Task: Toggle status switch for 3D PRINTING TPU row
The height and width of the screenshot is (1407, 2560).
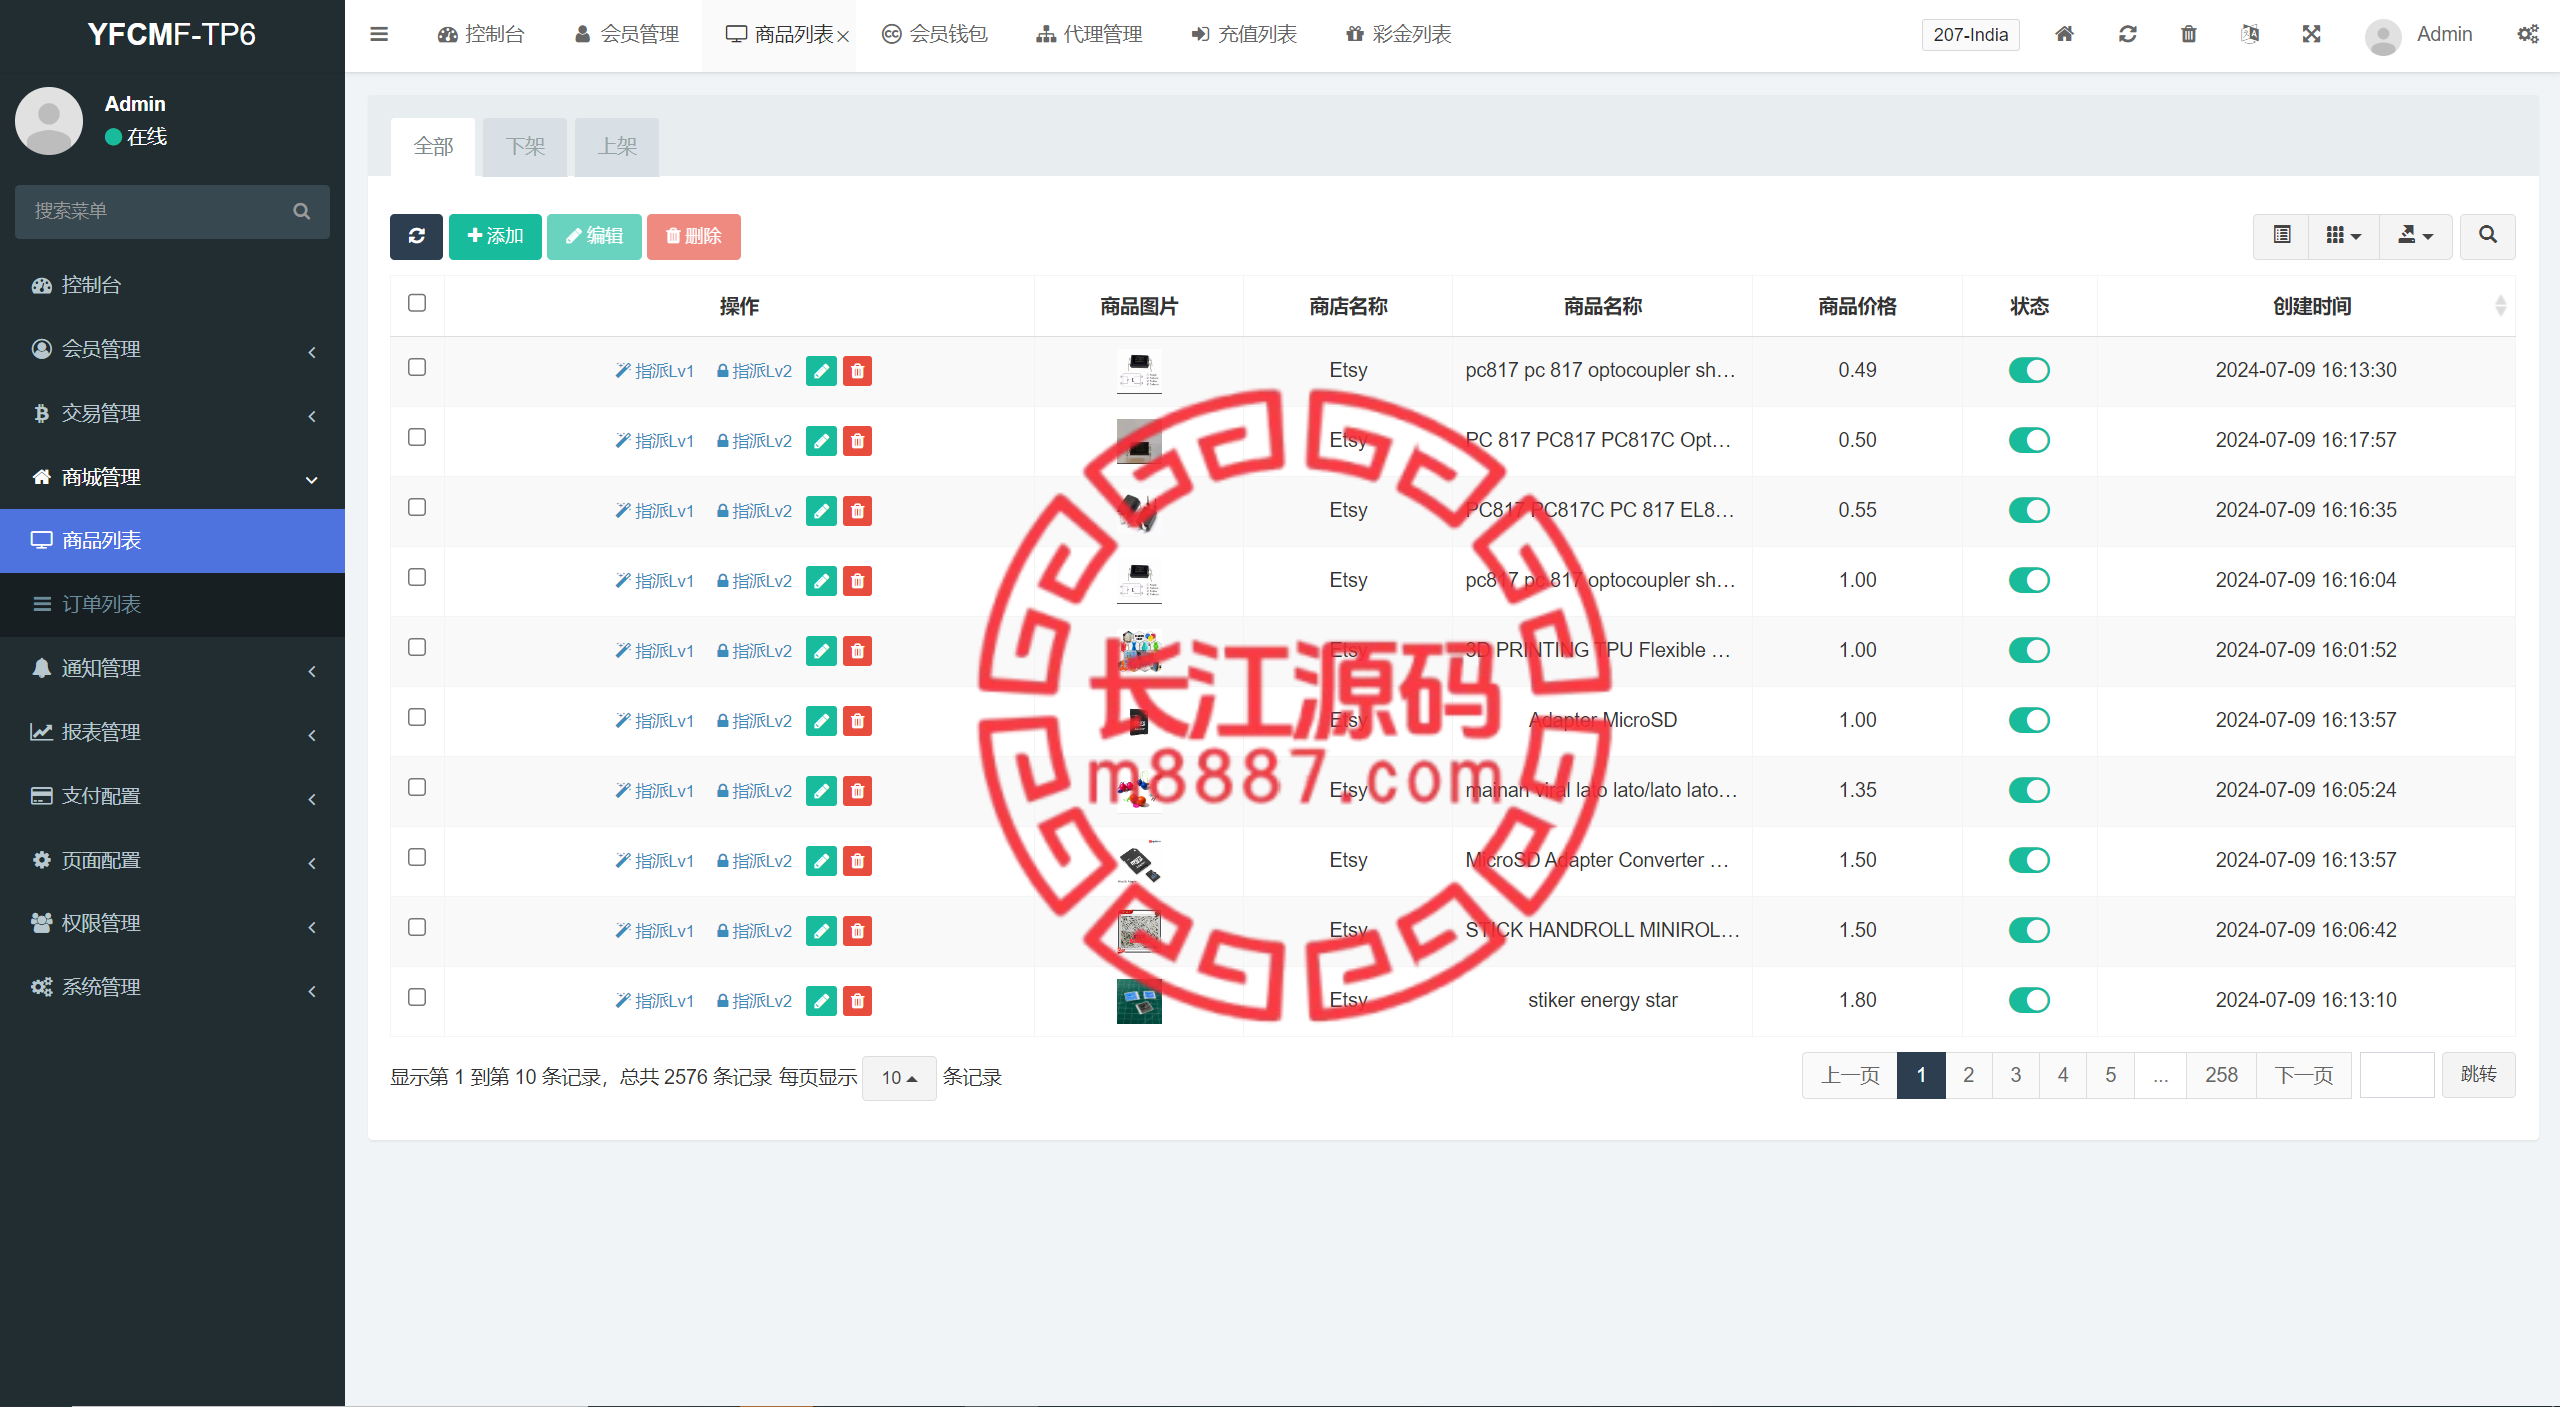Action: click(2029, 650)
